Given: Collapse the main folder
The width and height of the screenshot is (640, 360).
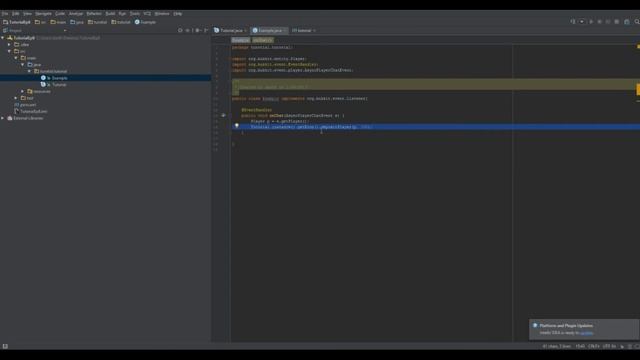Looking at the screenshot, I should [16, 58].
